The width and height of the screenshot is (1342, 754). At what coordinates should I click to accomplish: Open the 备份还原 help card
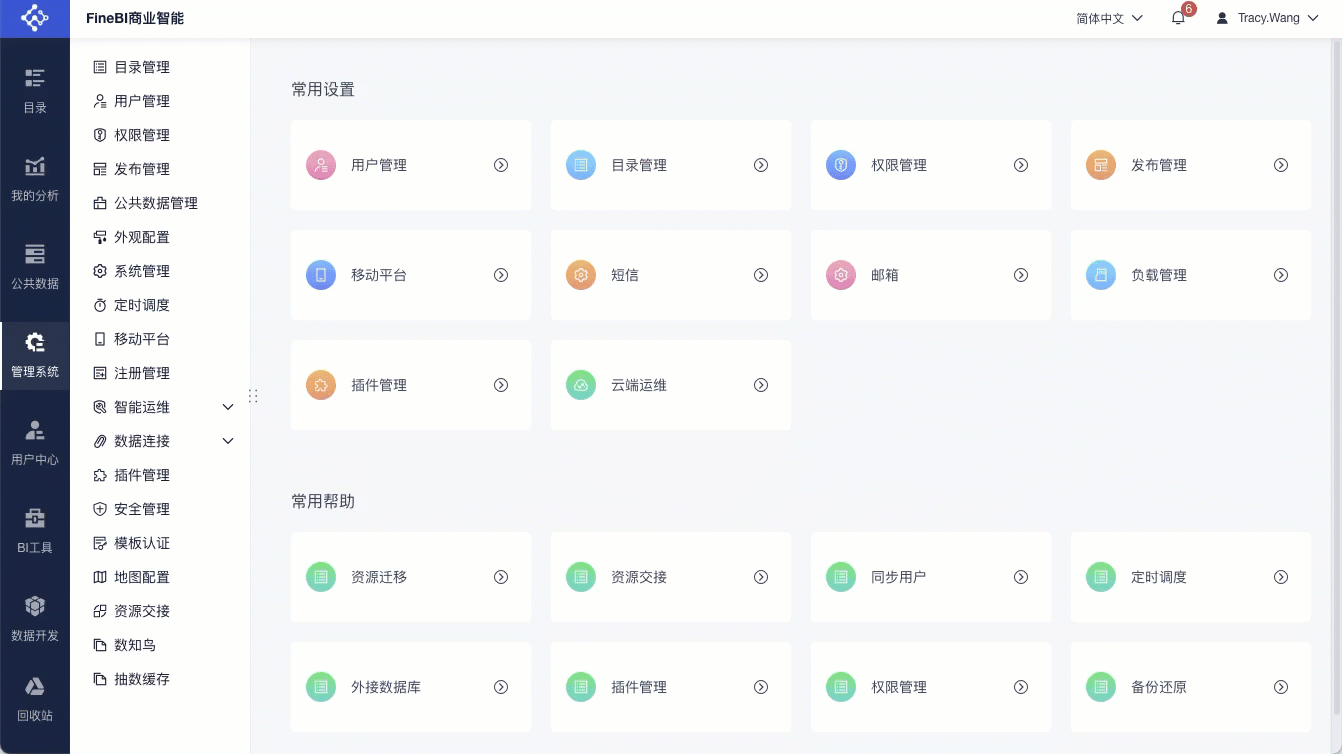point(1190,687)
